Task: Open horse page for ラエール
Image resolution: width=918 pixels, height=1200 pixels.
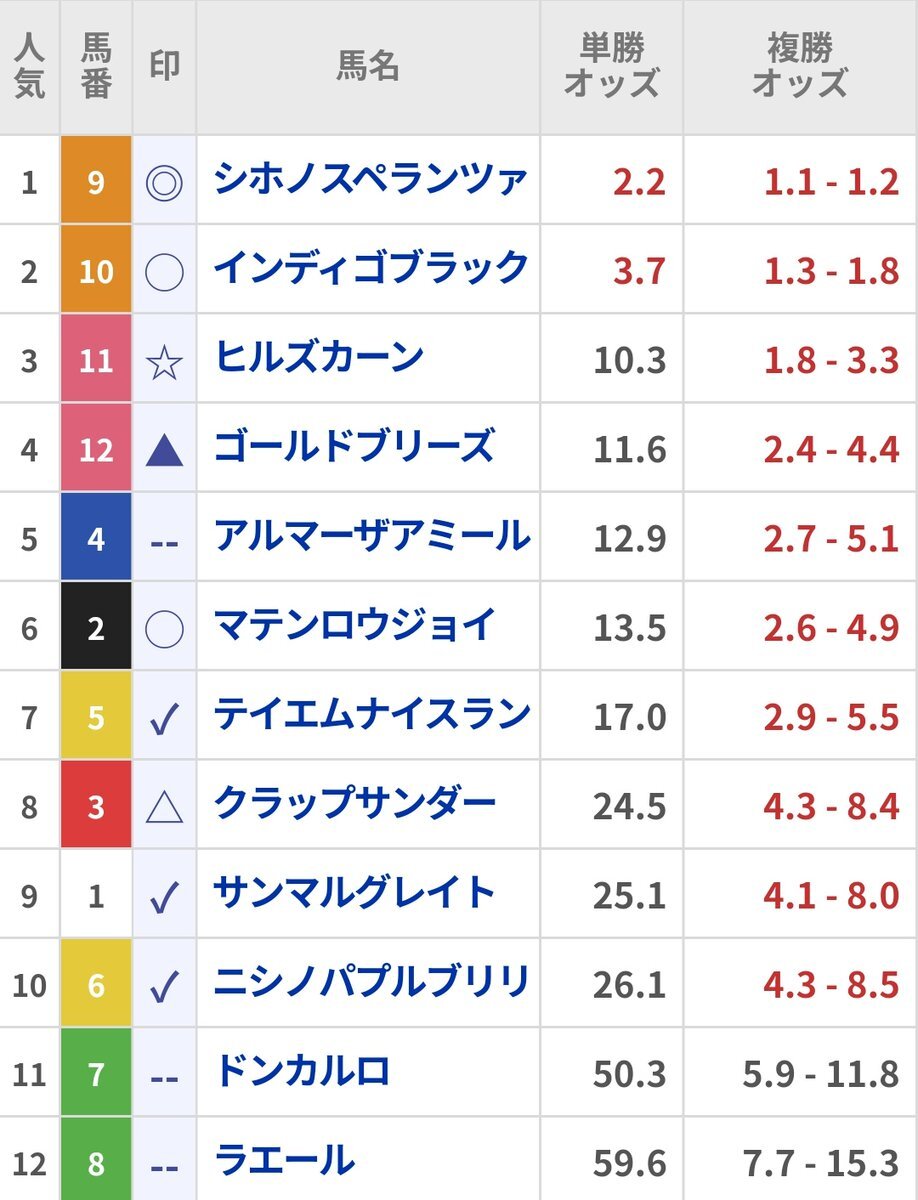Action: (285, 1161)
